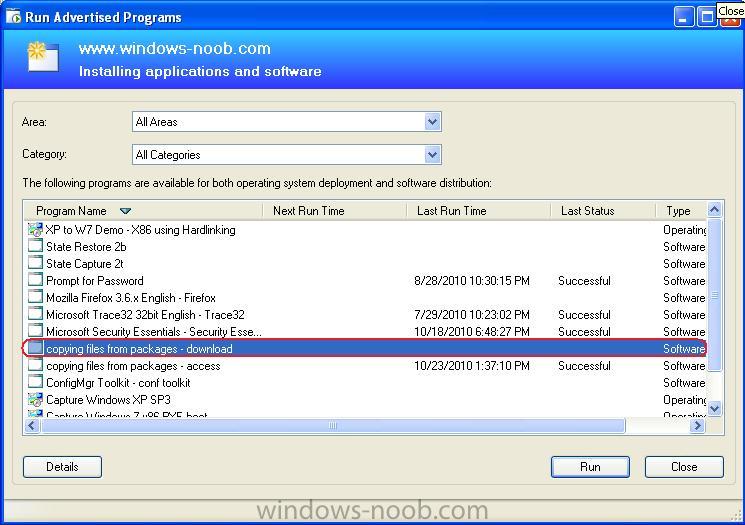
Task: Minimize the Run Advertised Programs window
Action: pos(684,18)
